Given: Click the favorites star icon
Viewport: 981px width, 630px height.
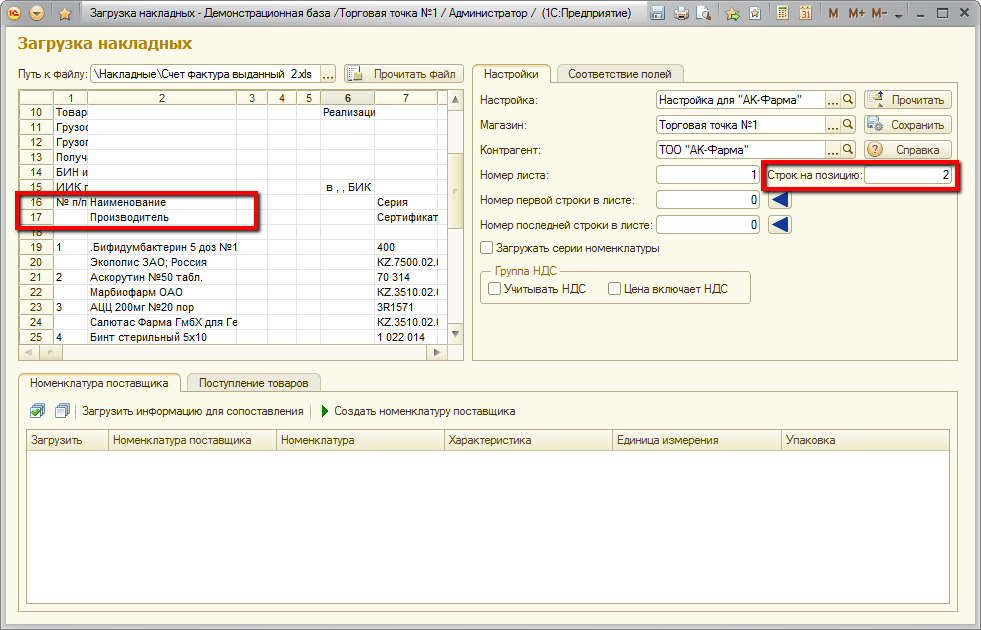Looking at the screenshot, I should tap(64, 14).
